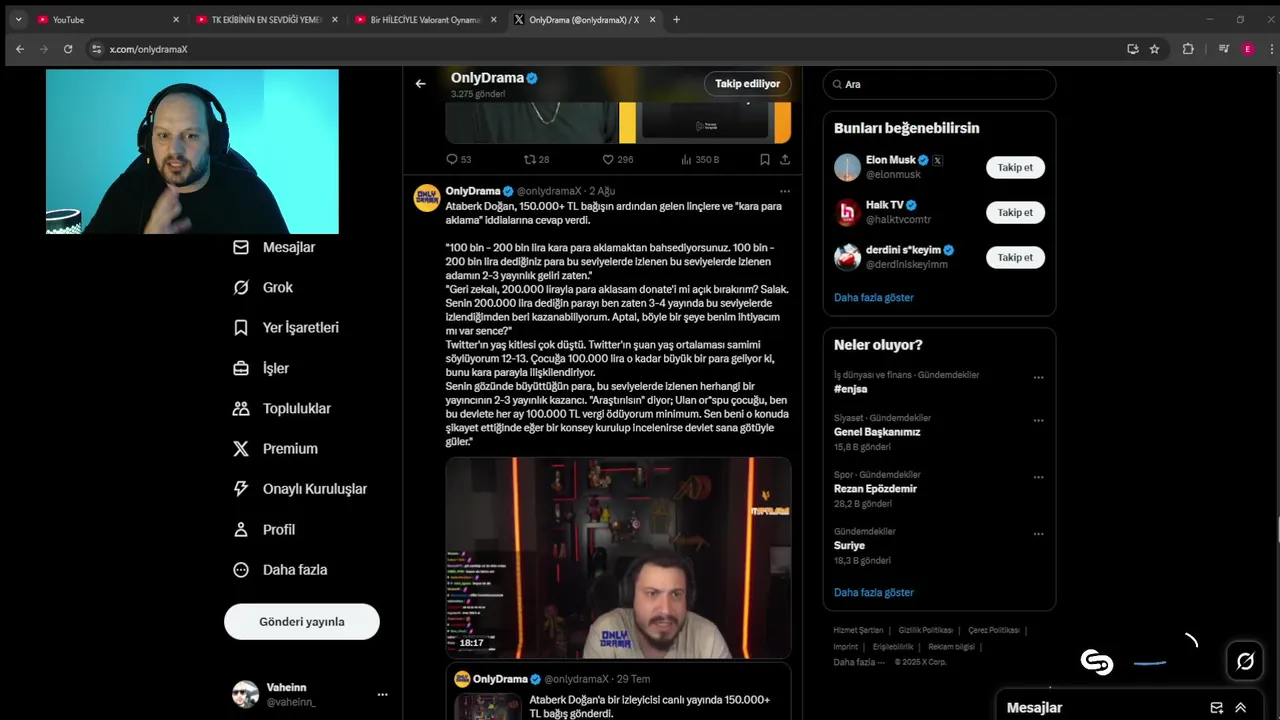Click @onlydramaX handle in tweet header
The height and width of the screenshot is (720, 1280).
[549, 191]
